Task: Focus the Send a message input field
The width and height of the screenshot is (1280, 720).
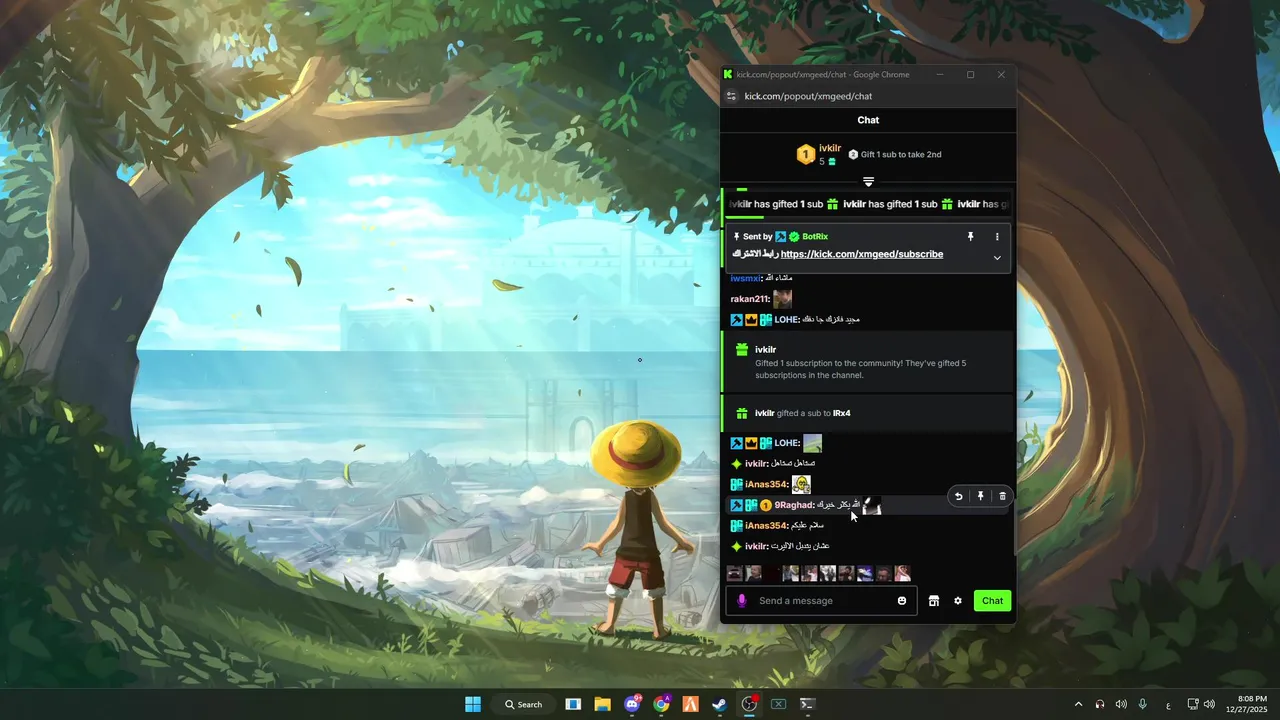Action: (822, 601)
